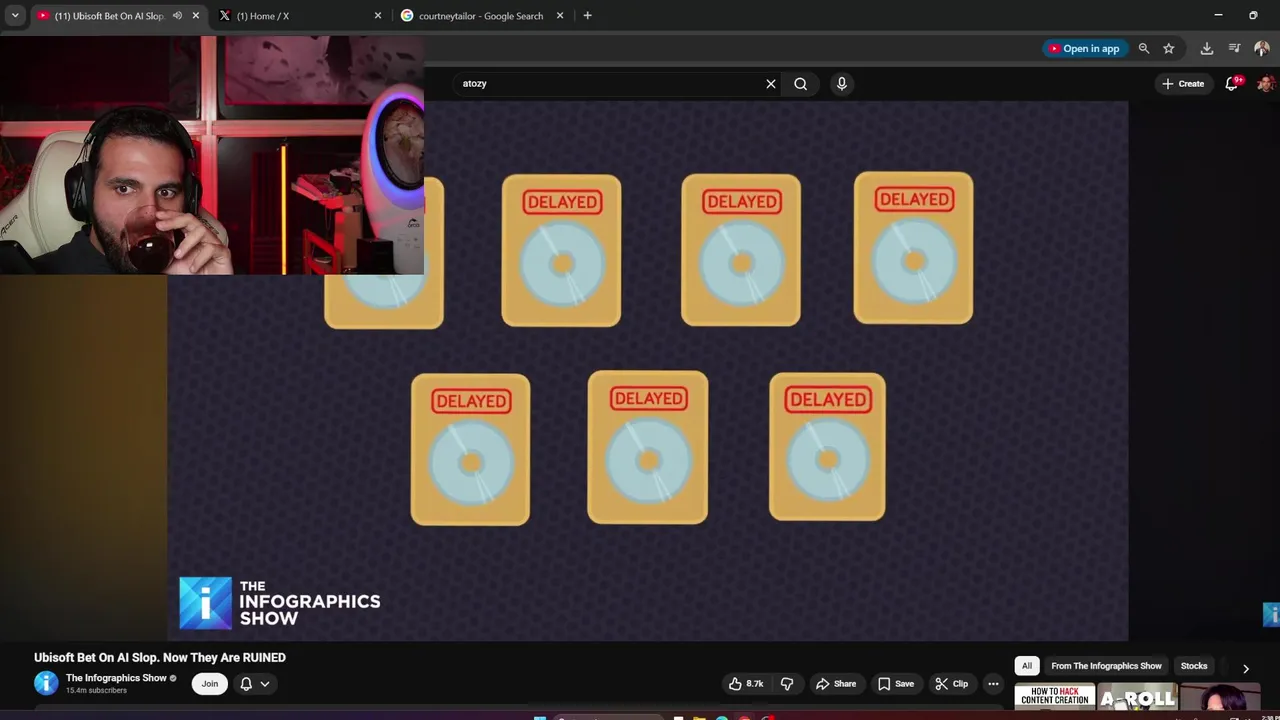Open the browser downloads icon
The image size is (1280, 720).
click(x=1207, y=48)
